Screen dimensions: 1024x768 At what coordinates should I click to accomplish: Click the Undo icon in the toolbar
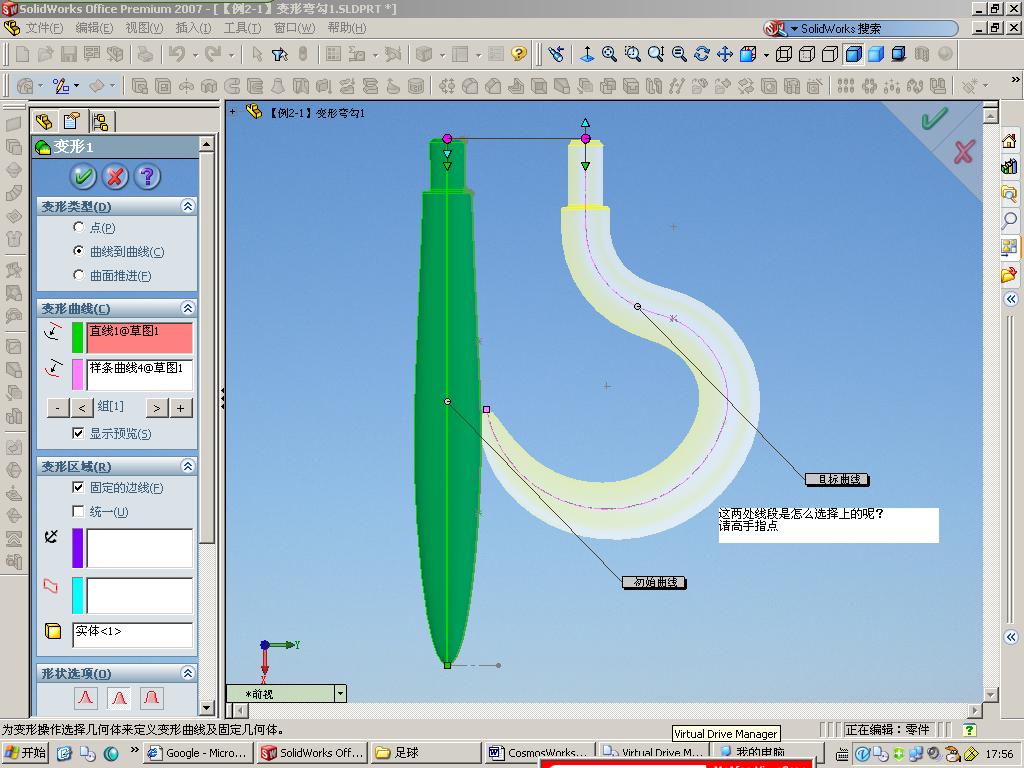tap(177, 54)
